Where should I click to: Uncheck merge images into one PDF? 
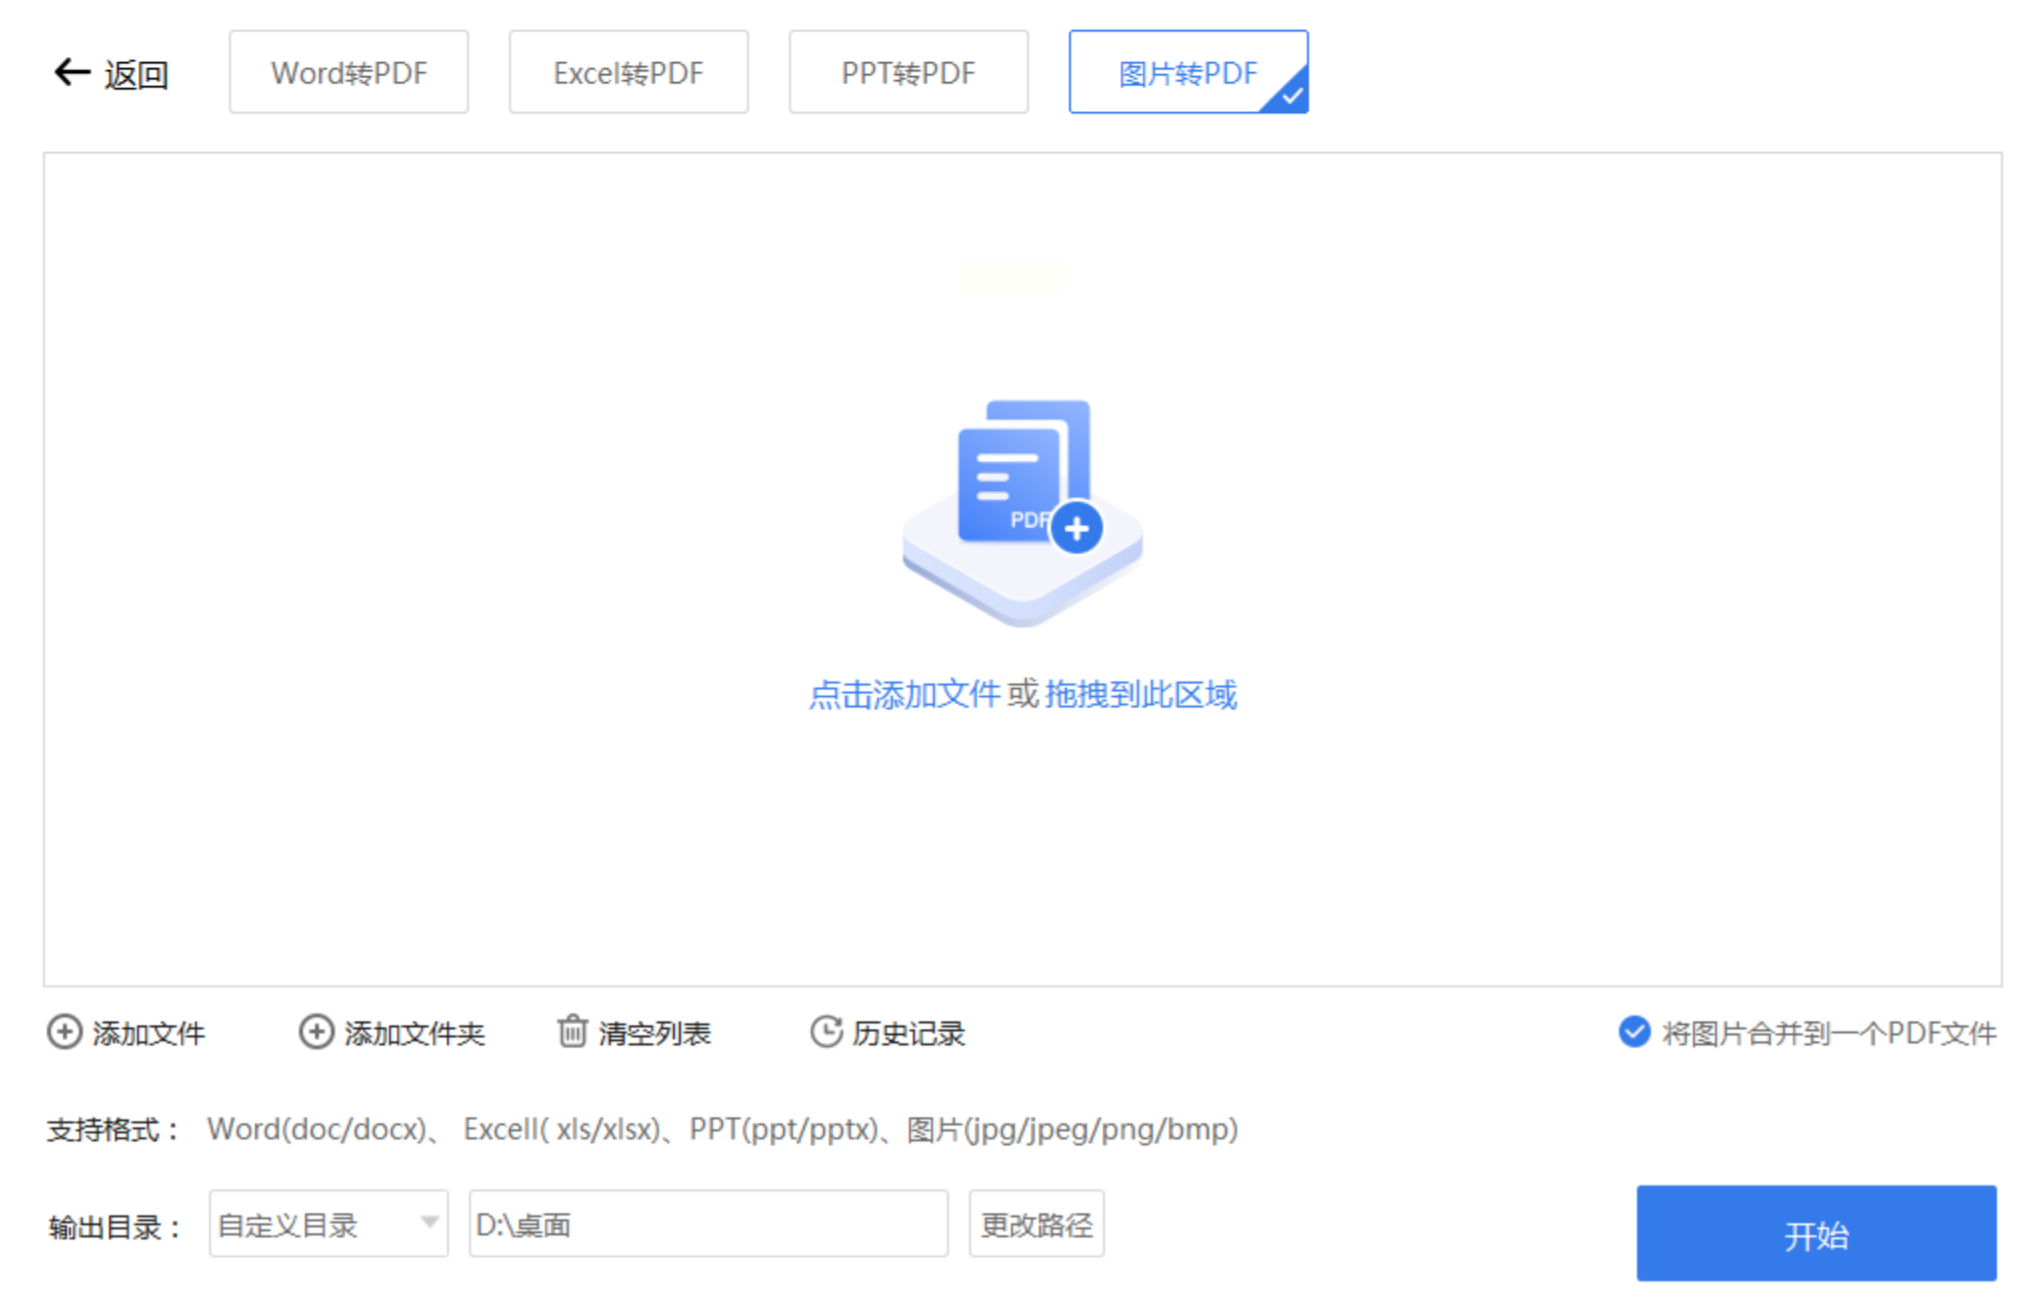click(x=1634, y=1032)
